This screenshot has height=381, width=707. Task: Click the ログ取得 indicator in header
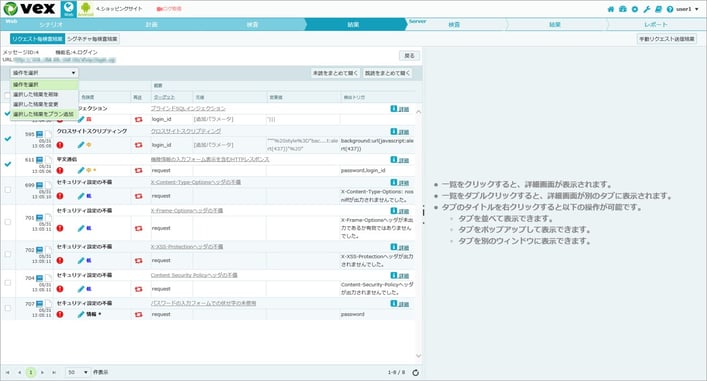coord(169,9)
